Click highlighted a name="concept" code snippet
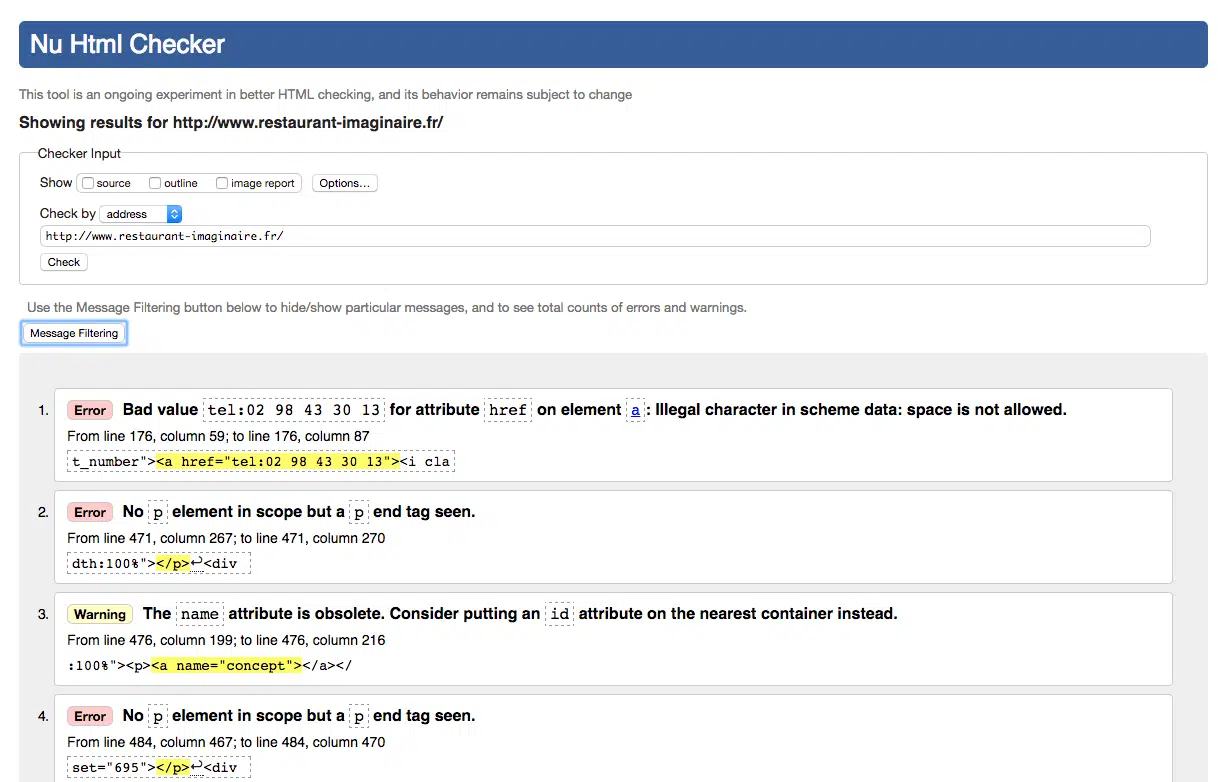1218x782 pixels. (x=226, y=665)
